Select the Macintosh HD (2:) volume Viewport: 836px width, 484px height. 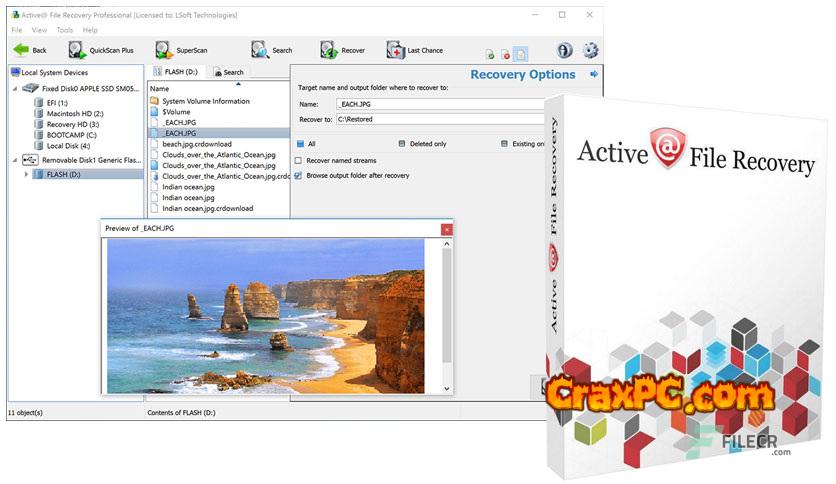75,114
